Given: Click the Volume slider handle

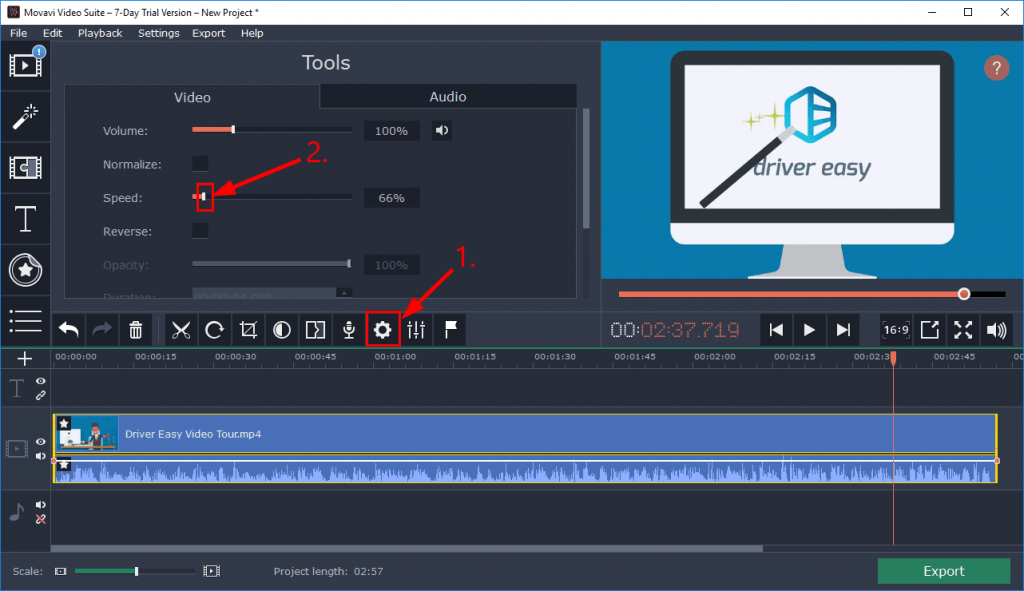Looking at the screenshot, I should (x=233, y=129).
